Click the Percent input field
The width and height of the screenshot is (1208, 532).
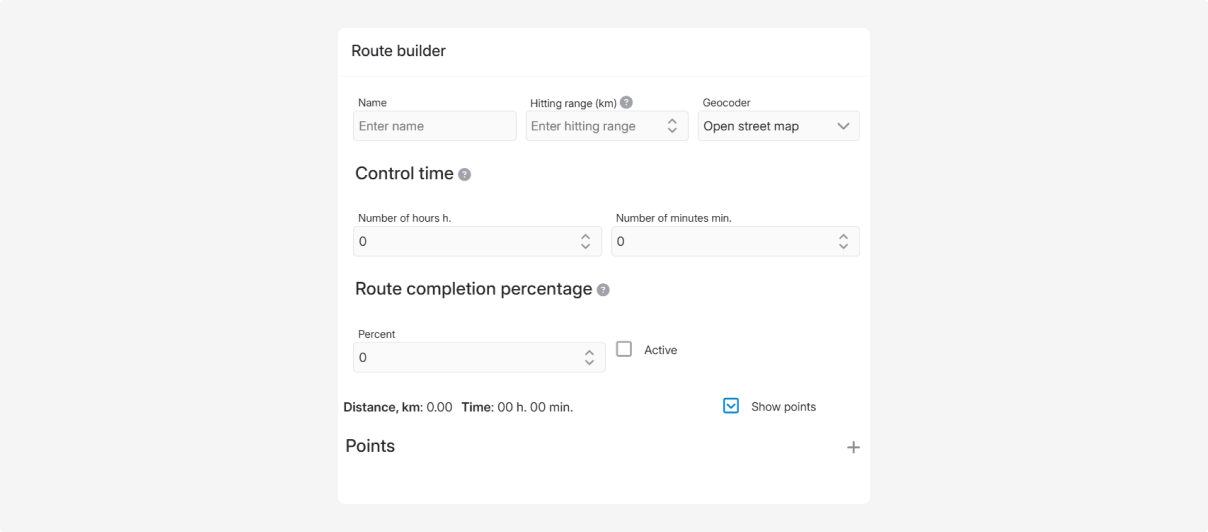pyautogui.click(x=467, y=357)
